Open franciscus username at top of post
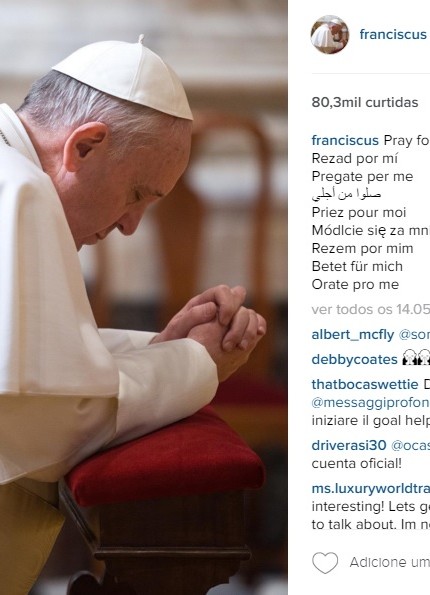Viewport: 430px width, 595px height. coord(393,35)
